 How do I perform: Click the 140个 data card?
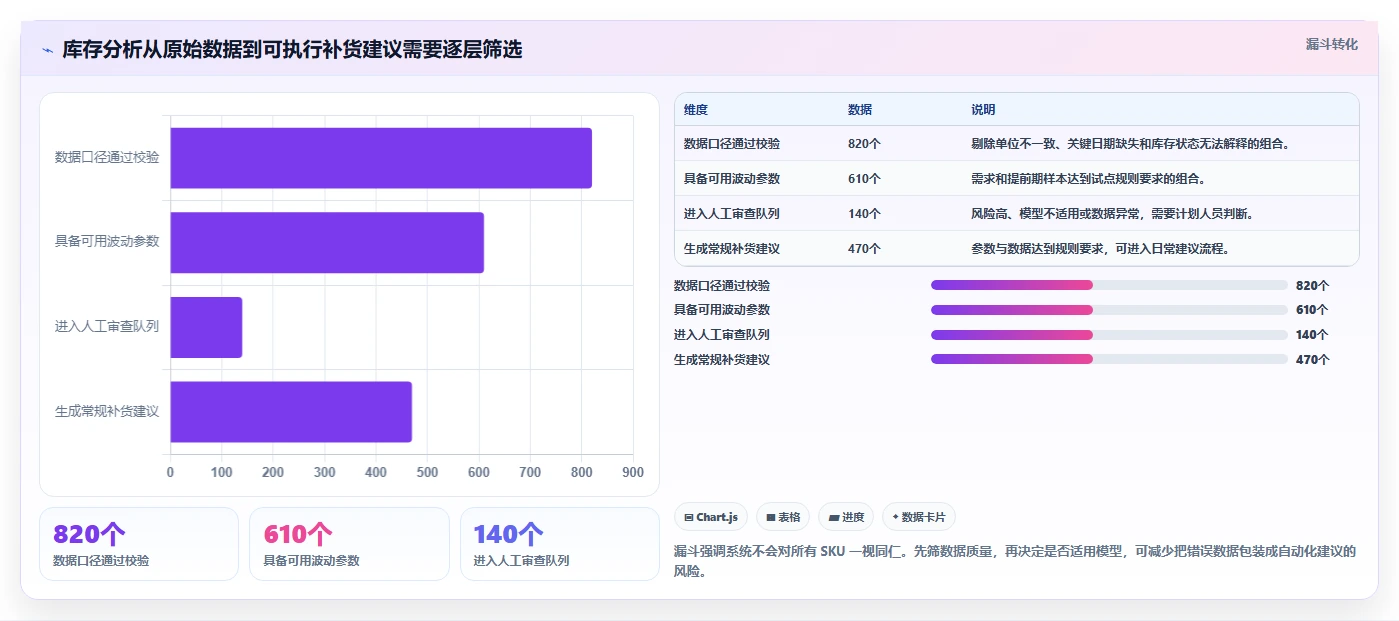[560, 544]
